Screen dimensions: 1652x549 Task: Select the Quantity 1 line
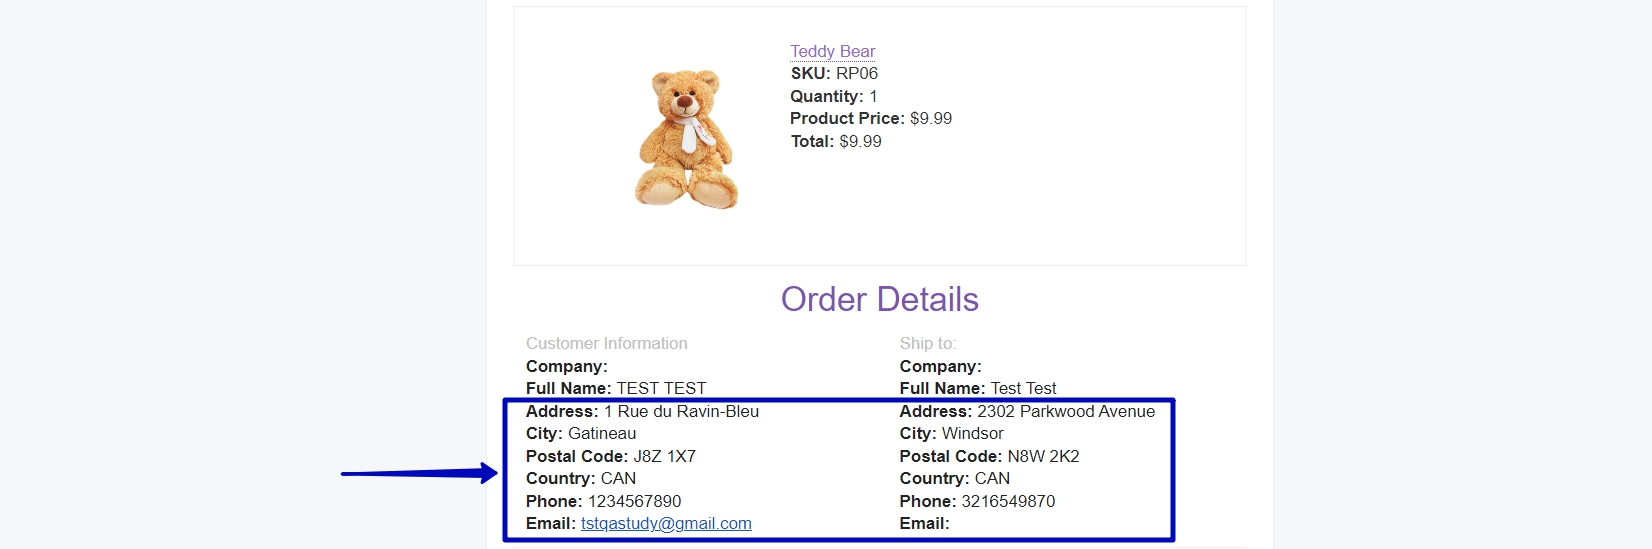pos(834,97)
